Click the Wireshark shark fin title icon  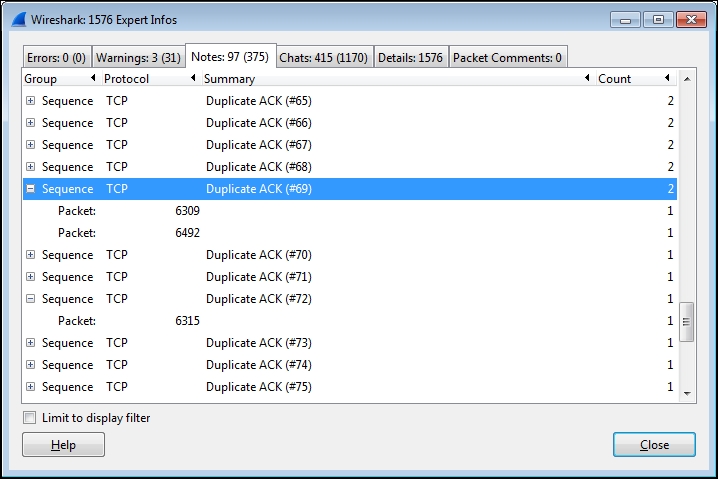click(x=19, y=20)
